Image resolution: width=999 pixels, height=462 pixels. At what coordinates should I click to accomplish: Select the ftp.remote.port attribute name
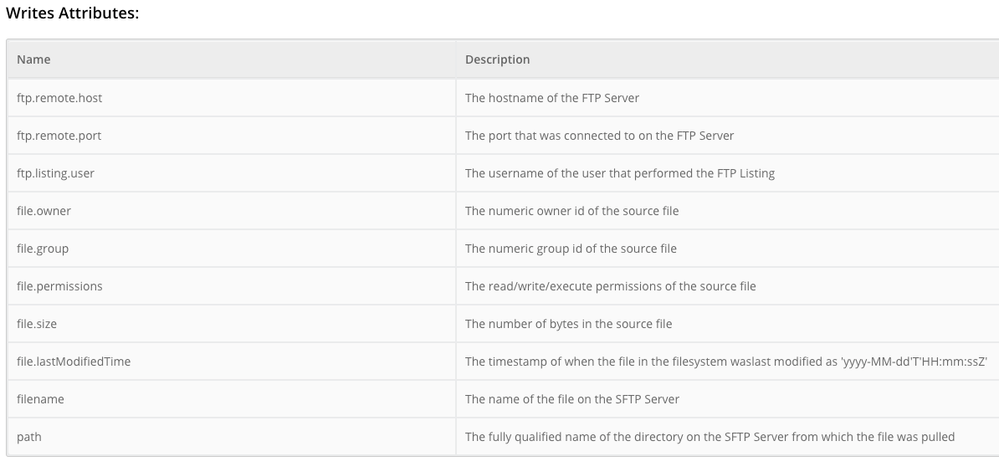click(x=59, y=135)
